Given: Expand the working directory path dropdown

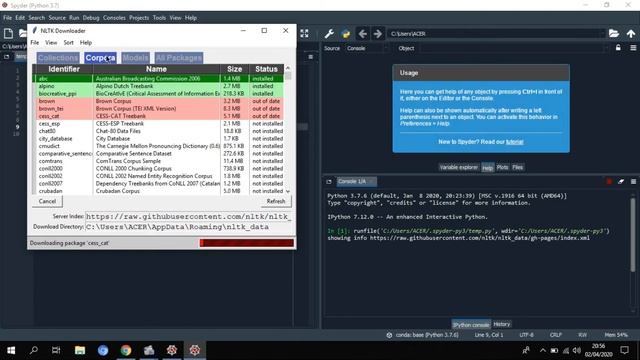Looking at the screenshot, I should pyautogui.click(x=602, y=34).
